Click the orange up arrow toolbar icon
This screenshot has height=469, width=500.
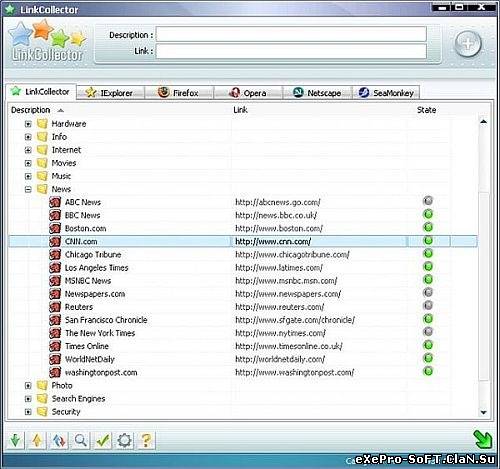point(37,441)
